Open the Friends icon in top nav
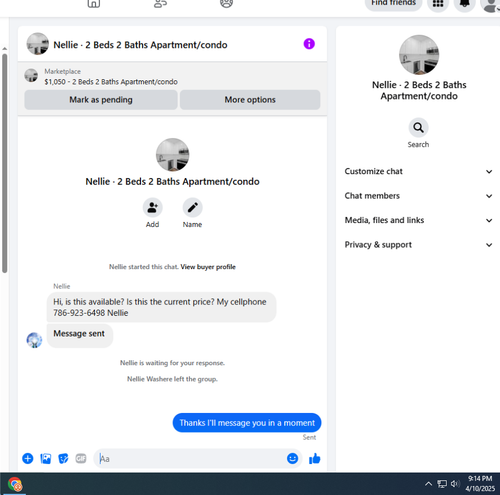The image size is (500, 495). point(160,3)
